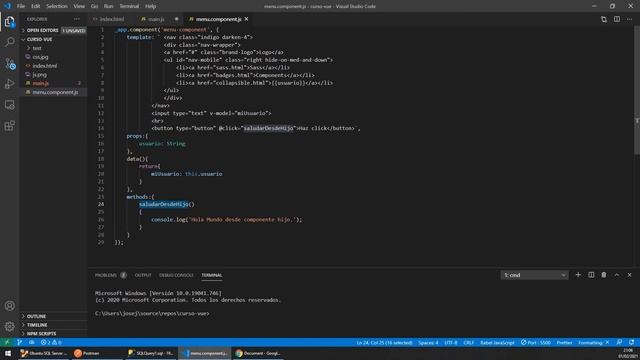Click the feedback icon in status bar

point(619,342)
